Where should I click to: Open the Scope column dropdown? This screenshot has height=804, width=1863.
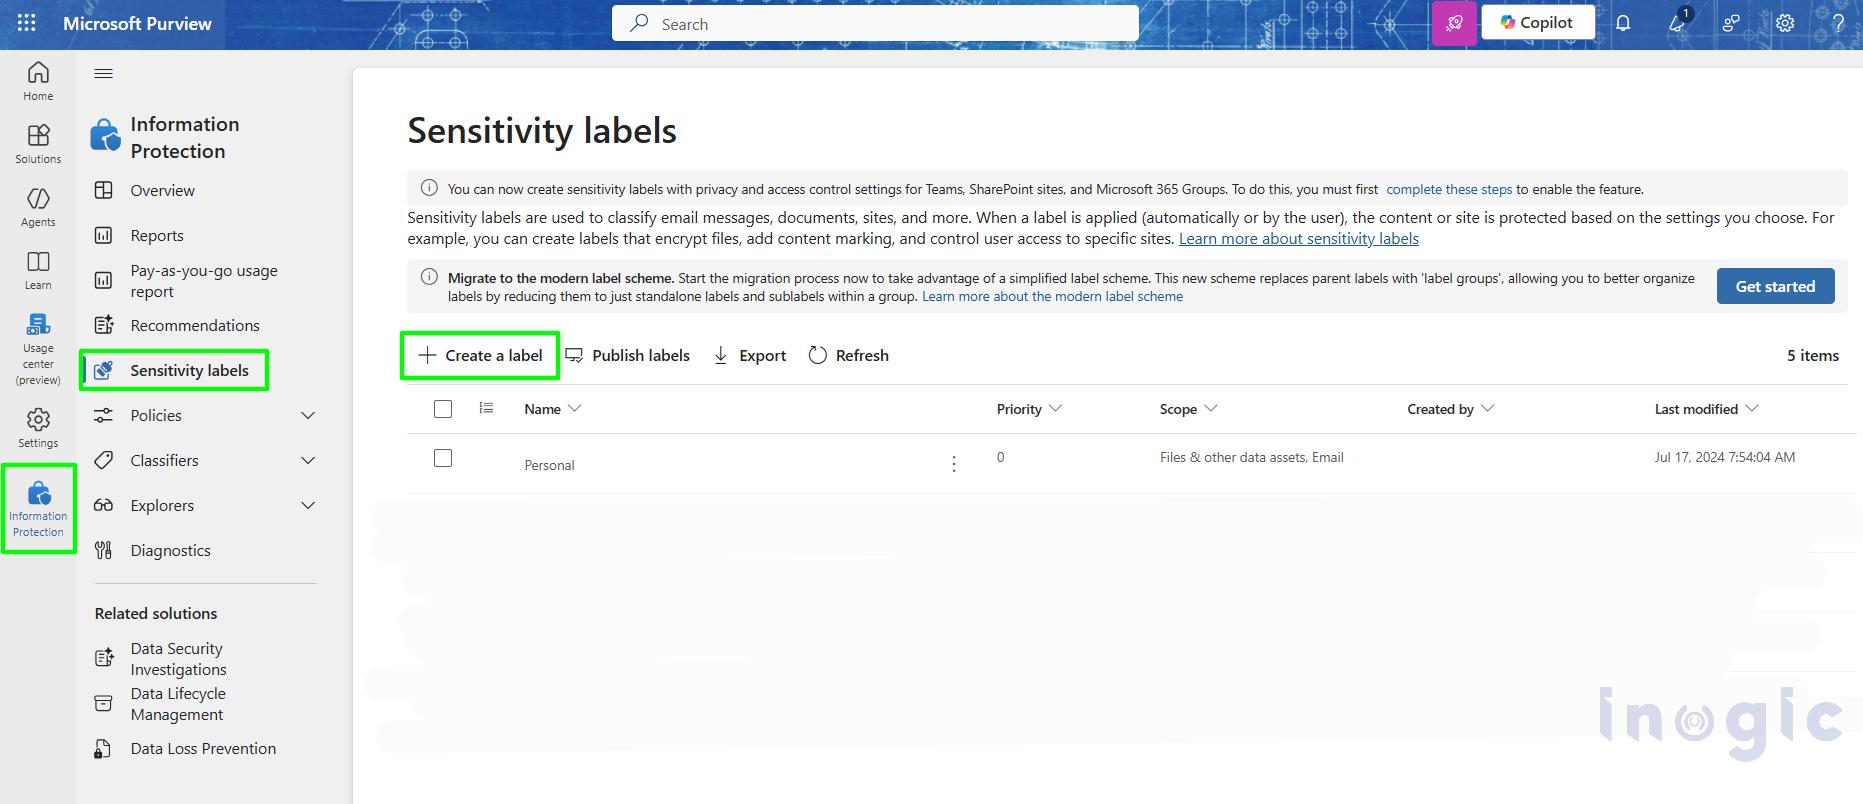pos(1210,408)
